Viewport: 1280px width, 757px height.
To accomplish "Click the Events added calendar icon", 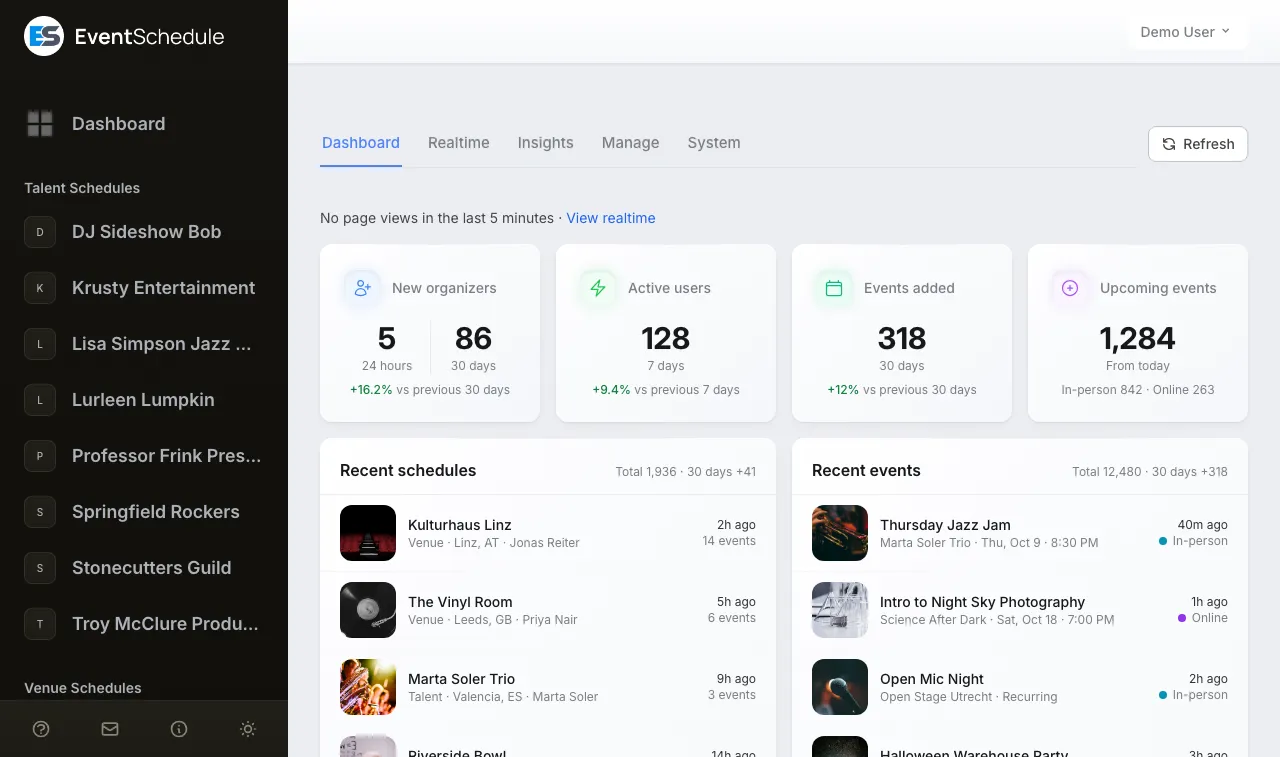I will click(x=834, y=288).
